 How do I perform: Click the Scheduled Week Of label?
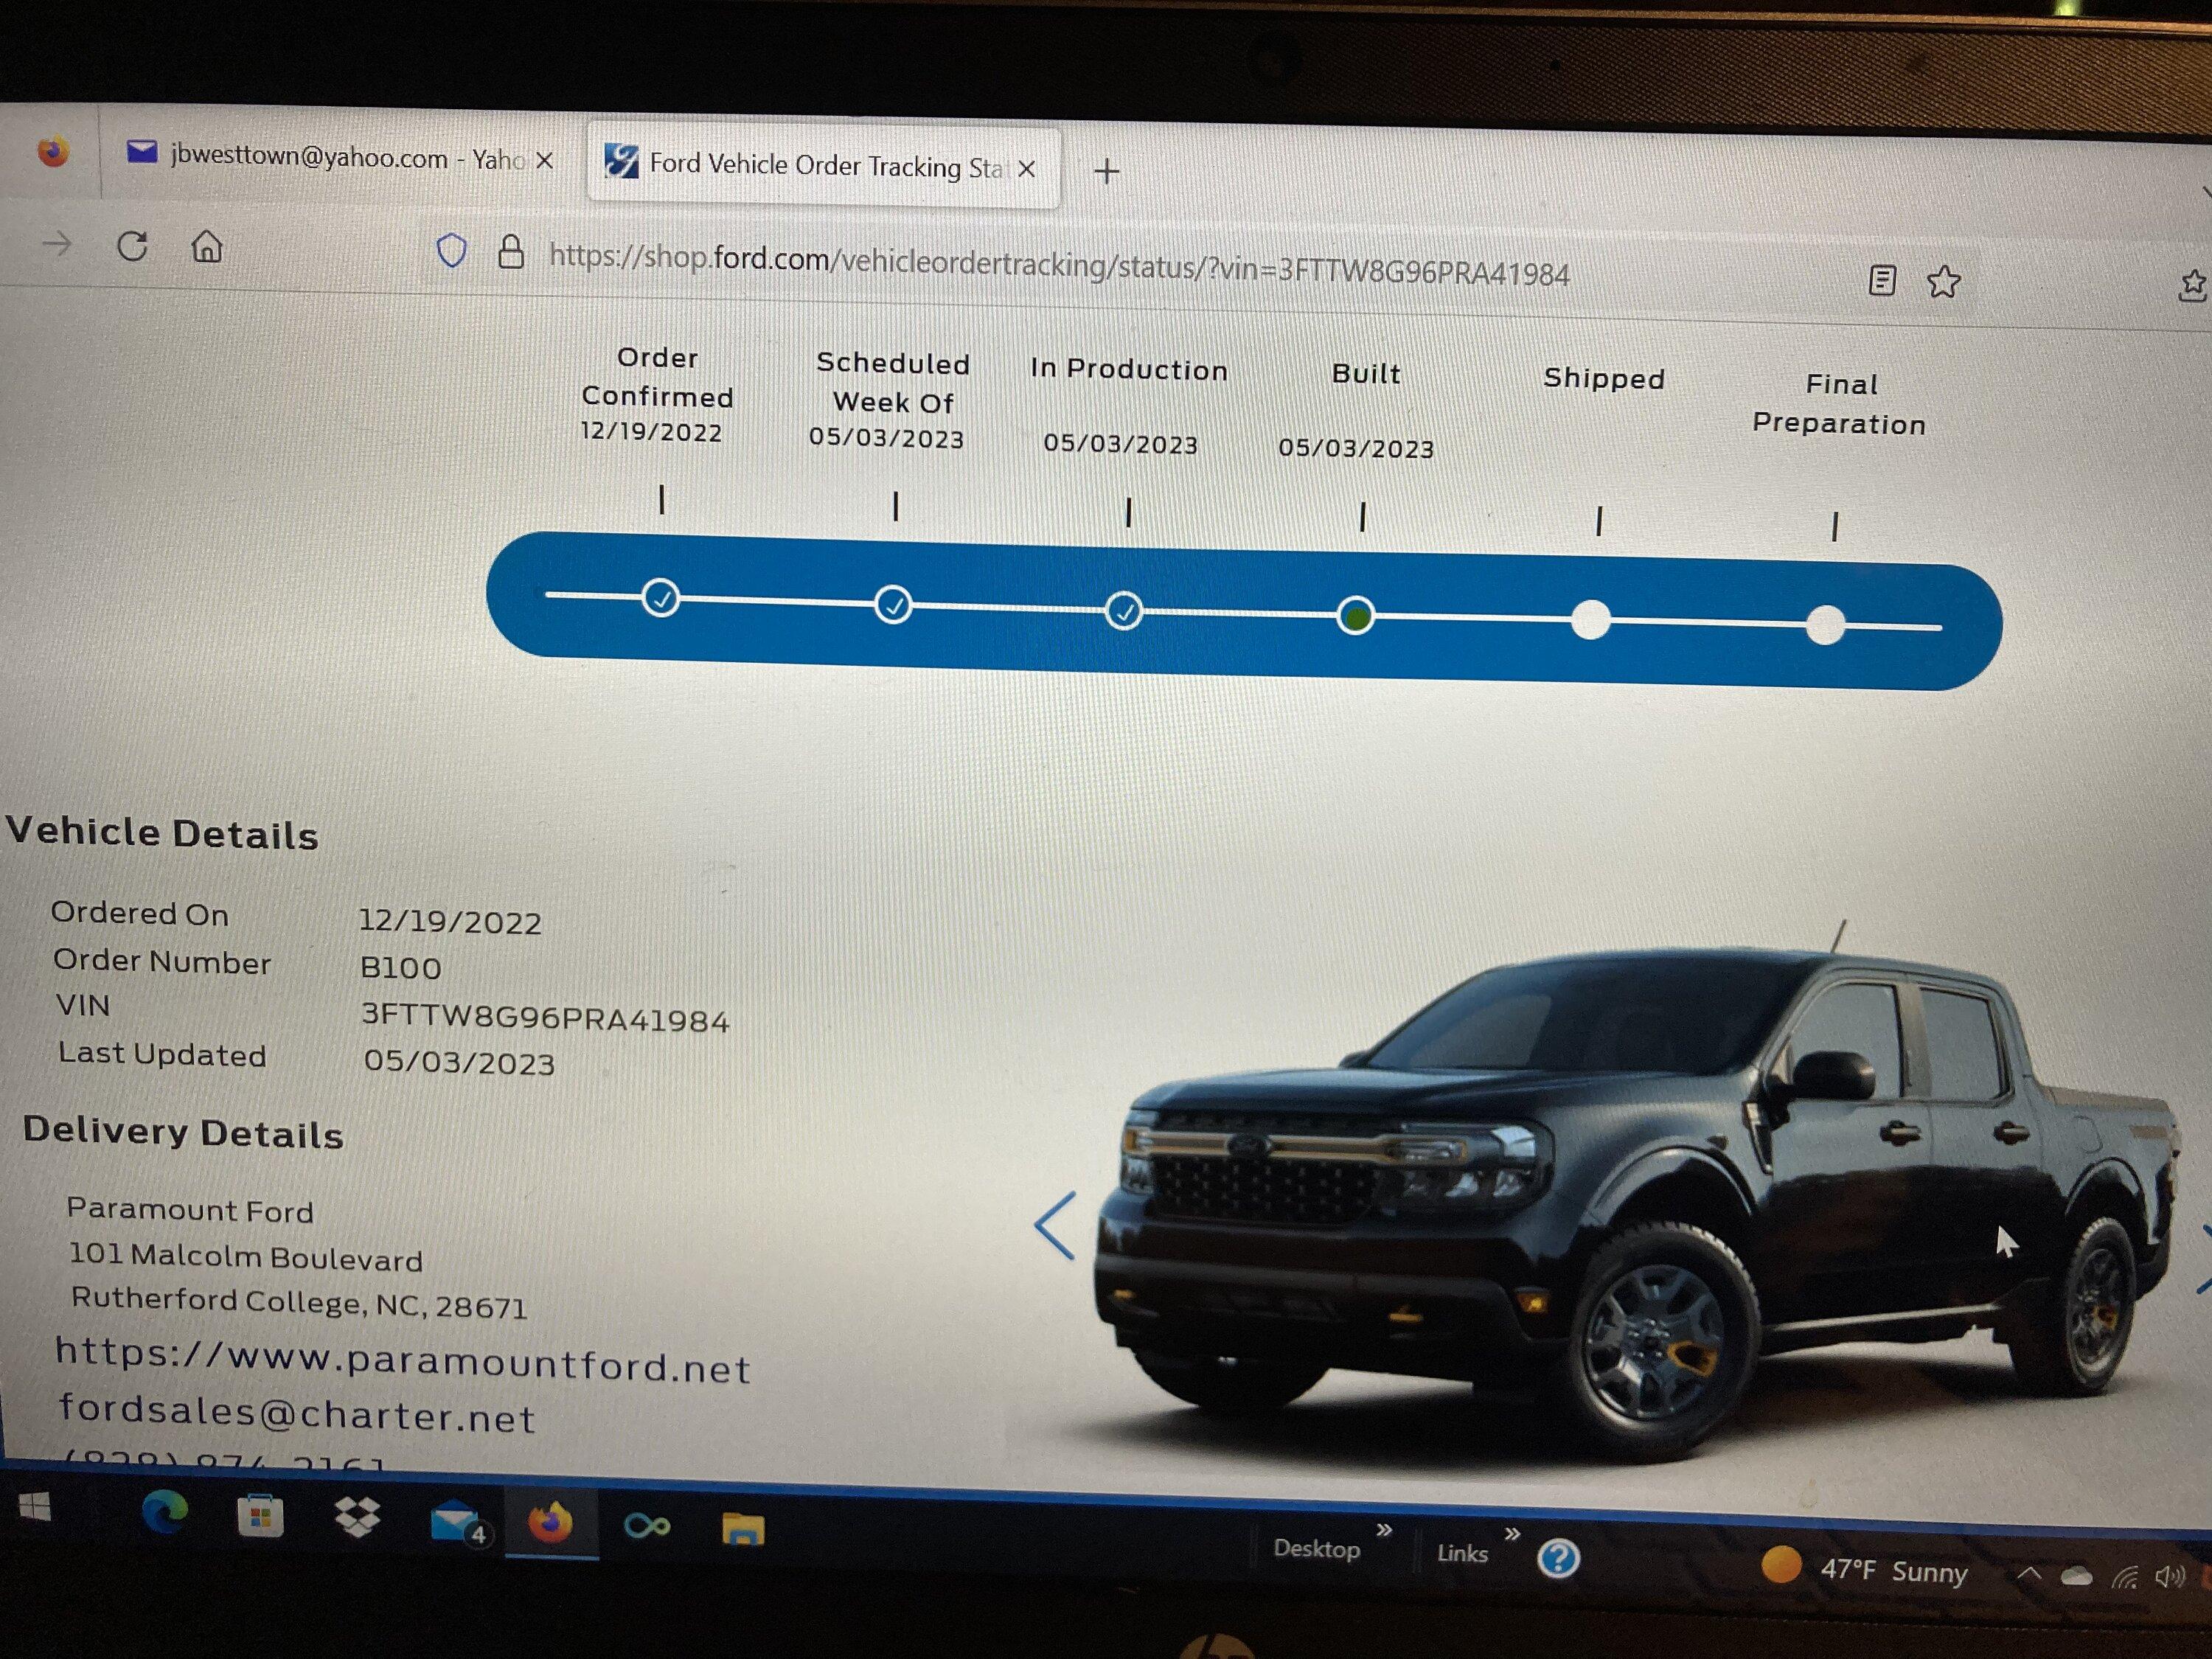893,382
